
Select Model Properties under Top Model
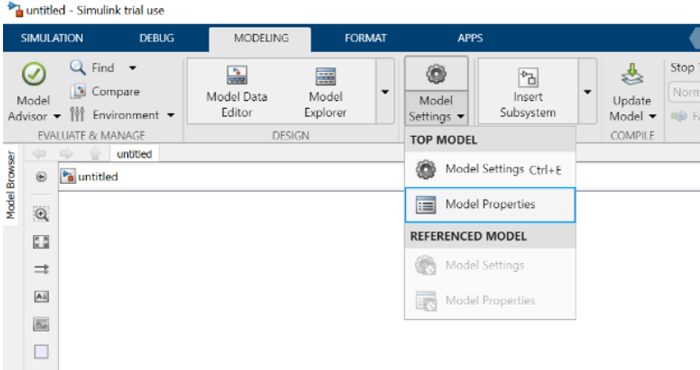[x=490, y=205]
